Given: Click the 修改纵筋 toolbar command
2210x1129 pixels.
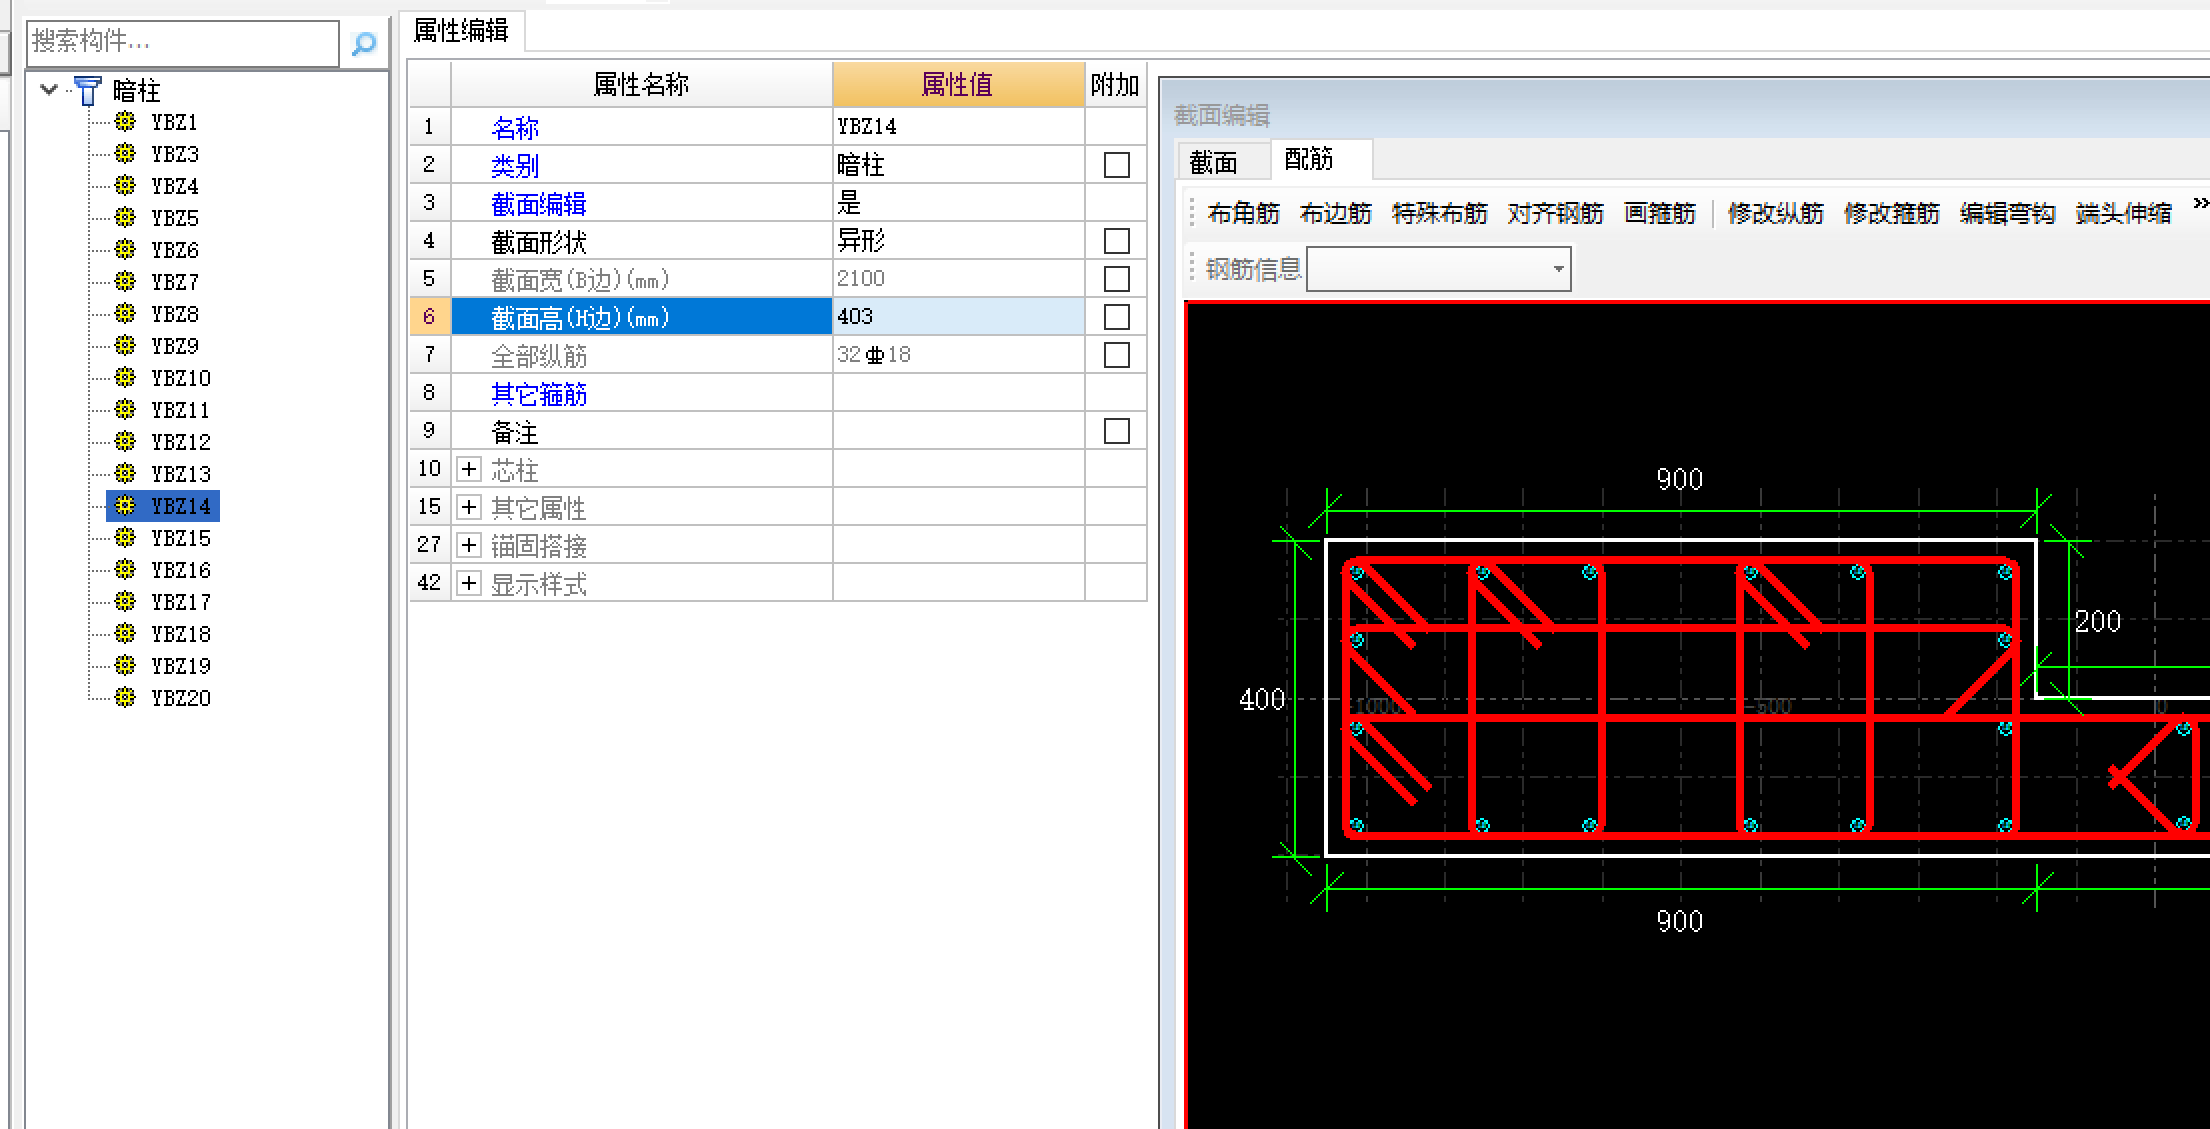Looking at the screenshot, I should 1775,213.
